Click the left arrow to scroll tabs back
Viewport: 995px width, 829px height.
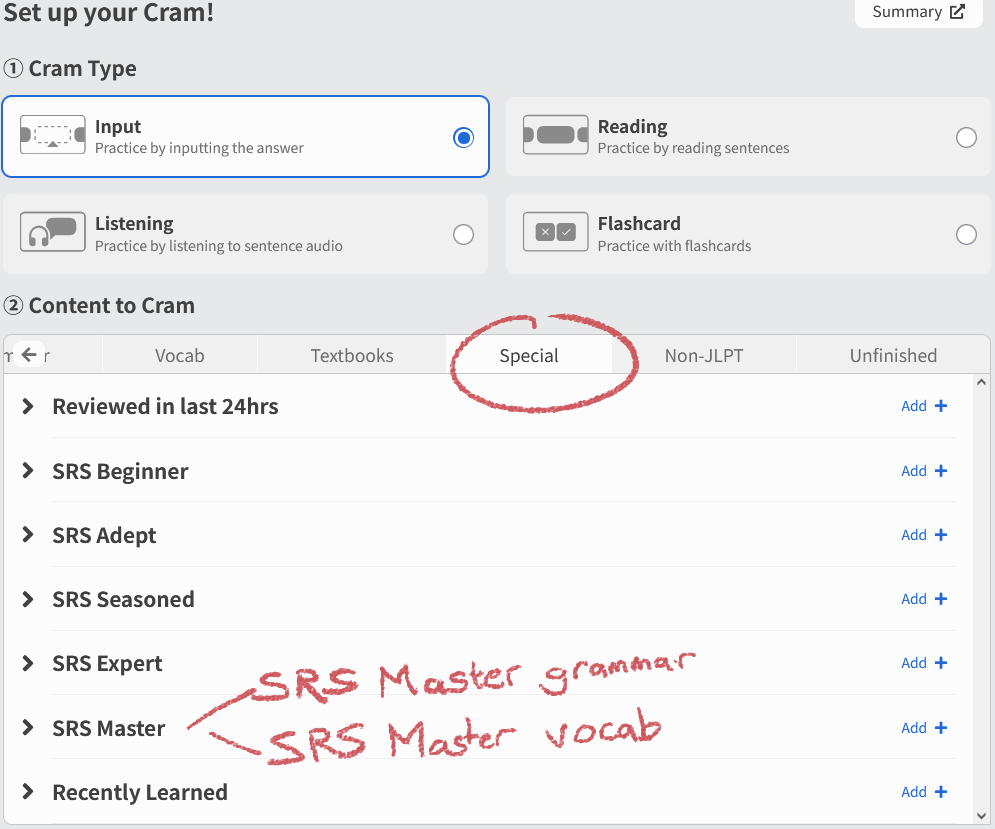[x=29, y=355]
